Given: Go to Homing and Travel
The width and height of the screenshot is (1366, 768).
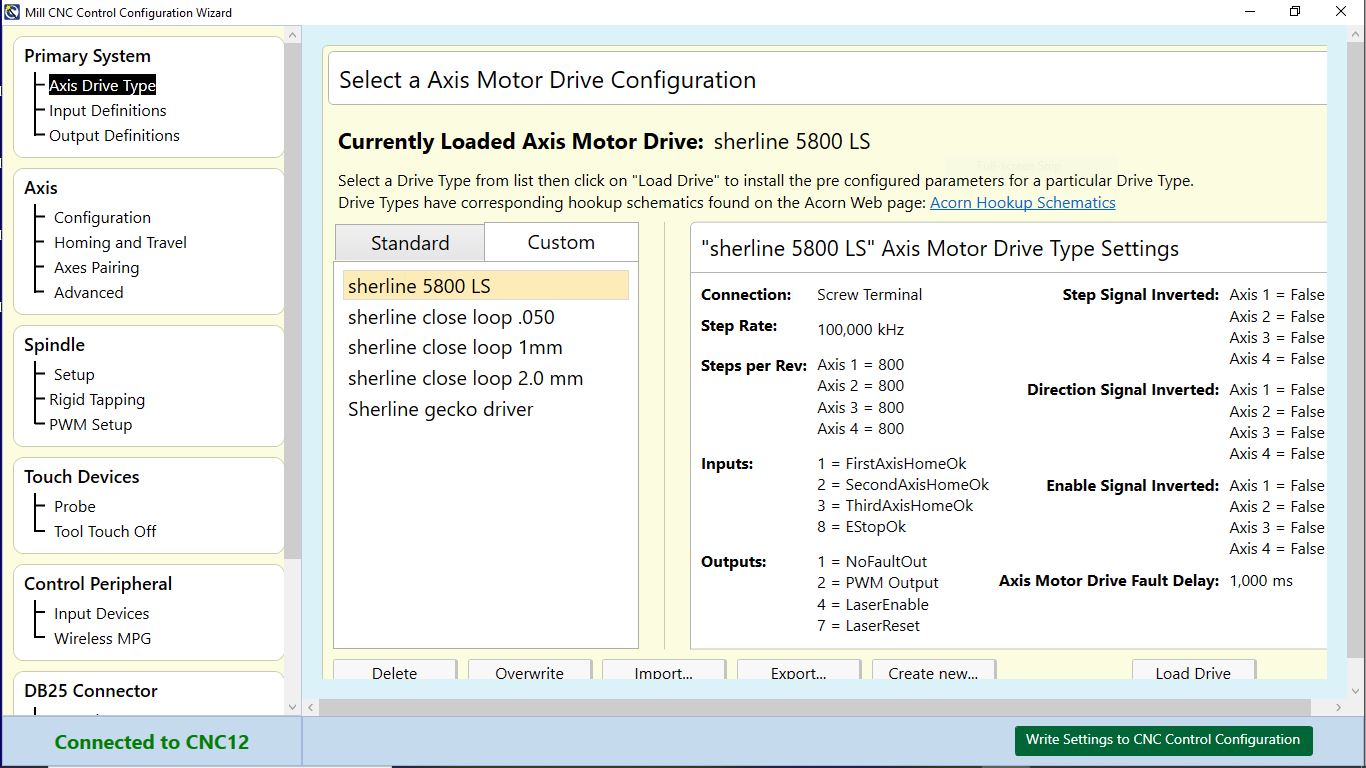Looking at the screenshot, I should click(120, 243).
